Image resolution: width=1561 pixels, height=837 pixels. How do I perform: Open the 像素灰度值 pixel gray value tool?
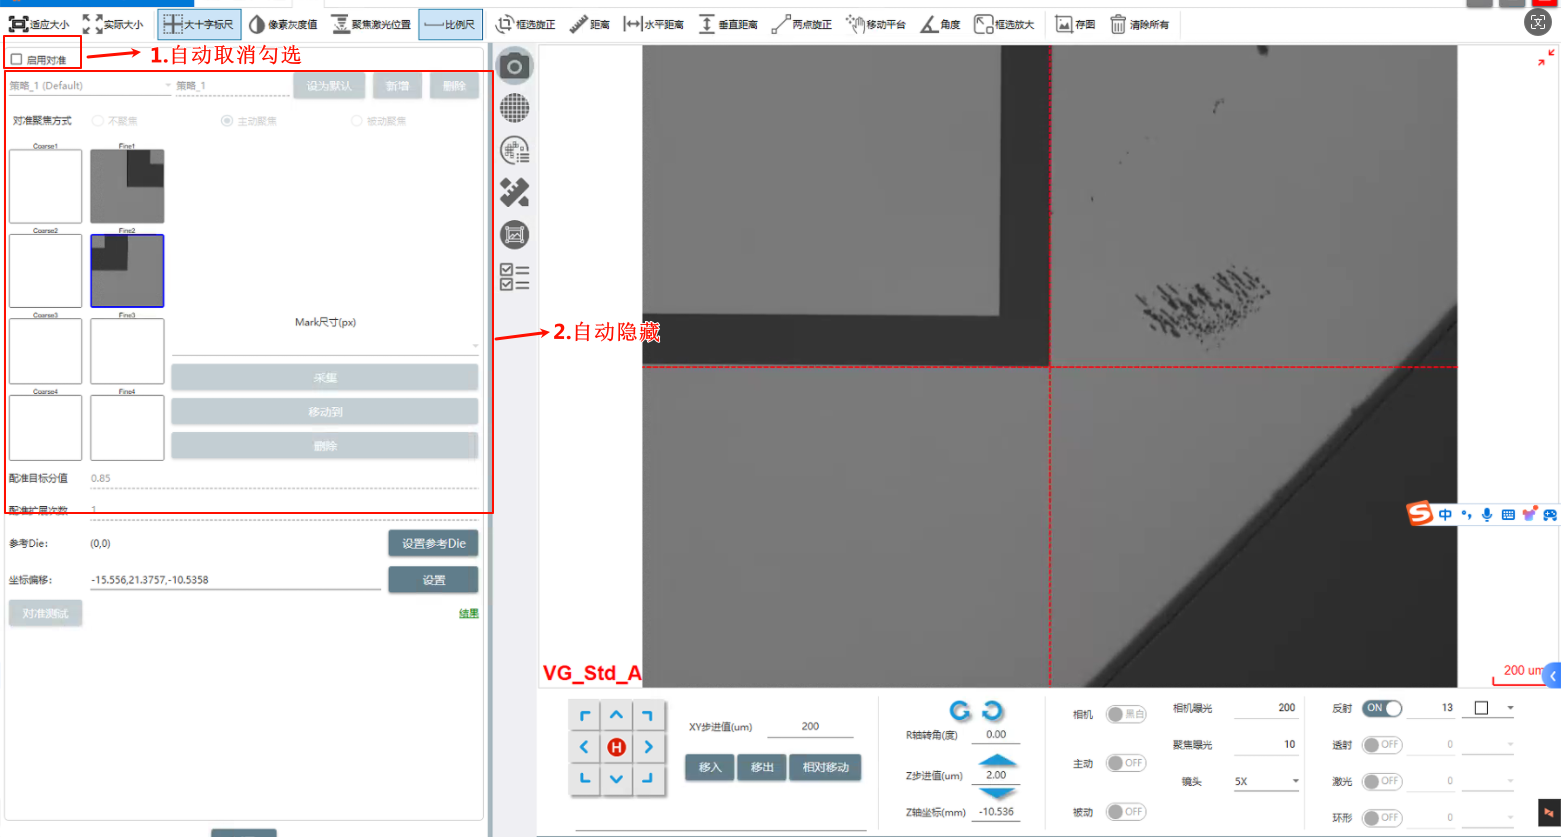(283, 24)
